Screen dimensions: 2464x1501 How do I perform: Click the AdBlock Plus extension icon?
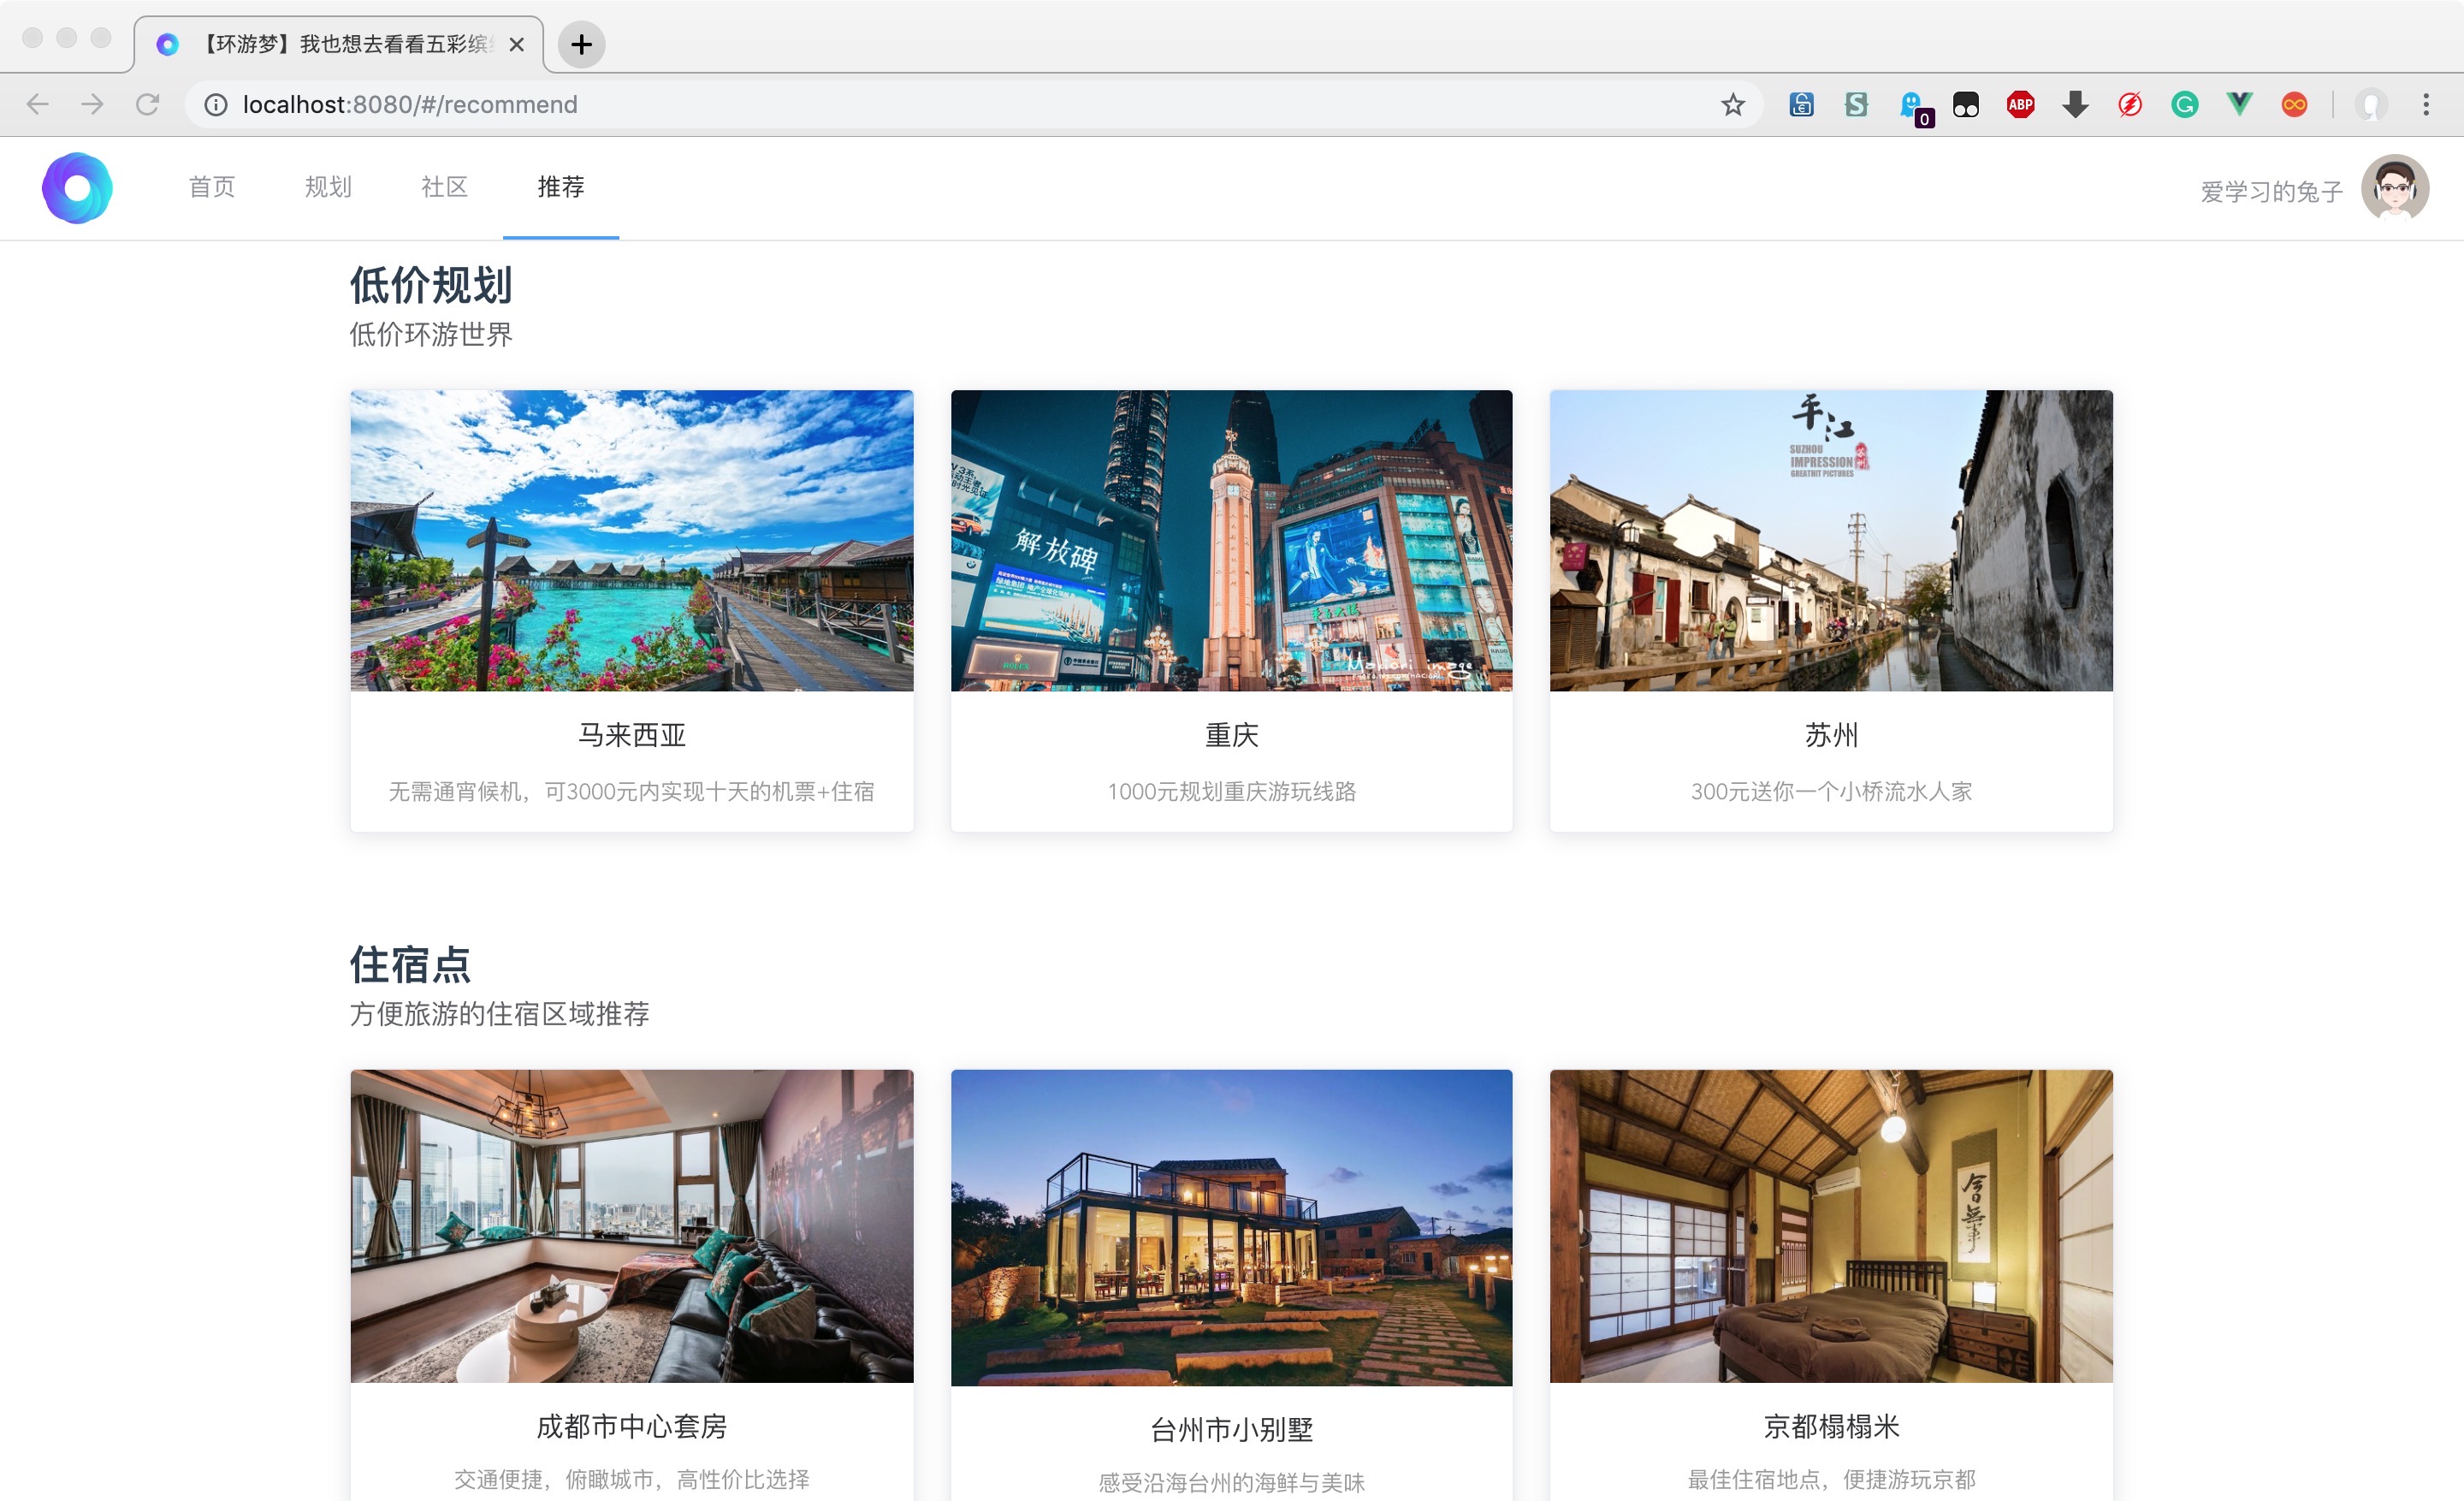click(2020, 104)
